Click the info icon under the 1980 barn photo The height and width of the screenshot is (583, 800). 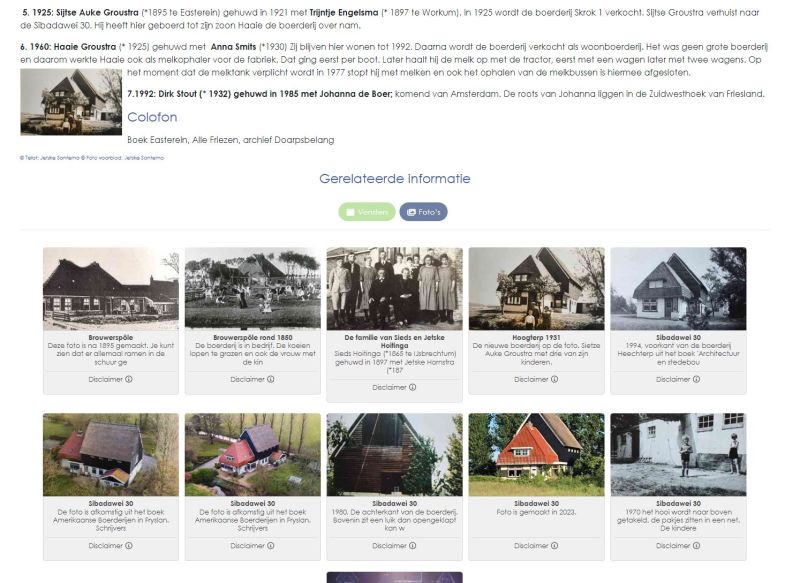(412, 546)
